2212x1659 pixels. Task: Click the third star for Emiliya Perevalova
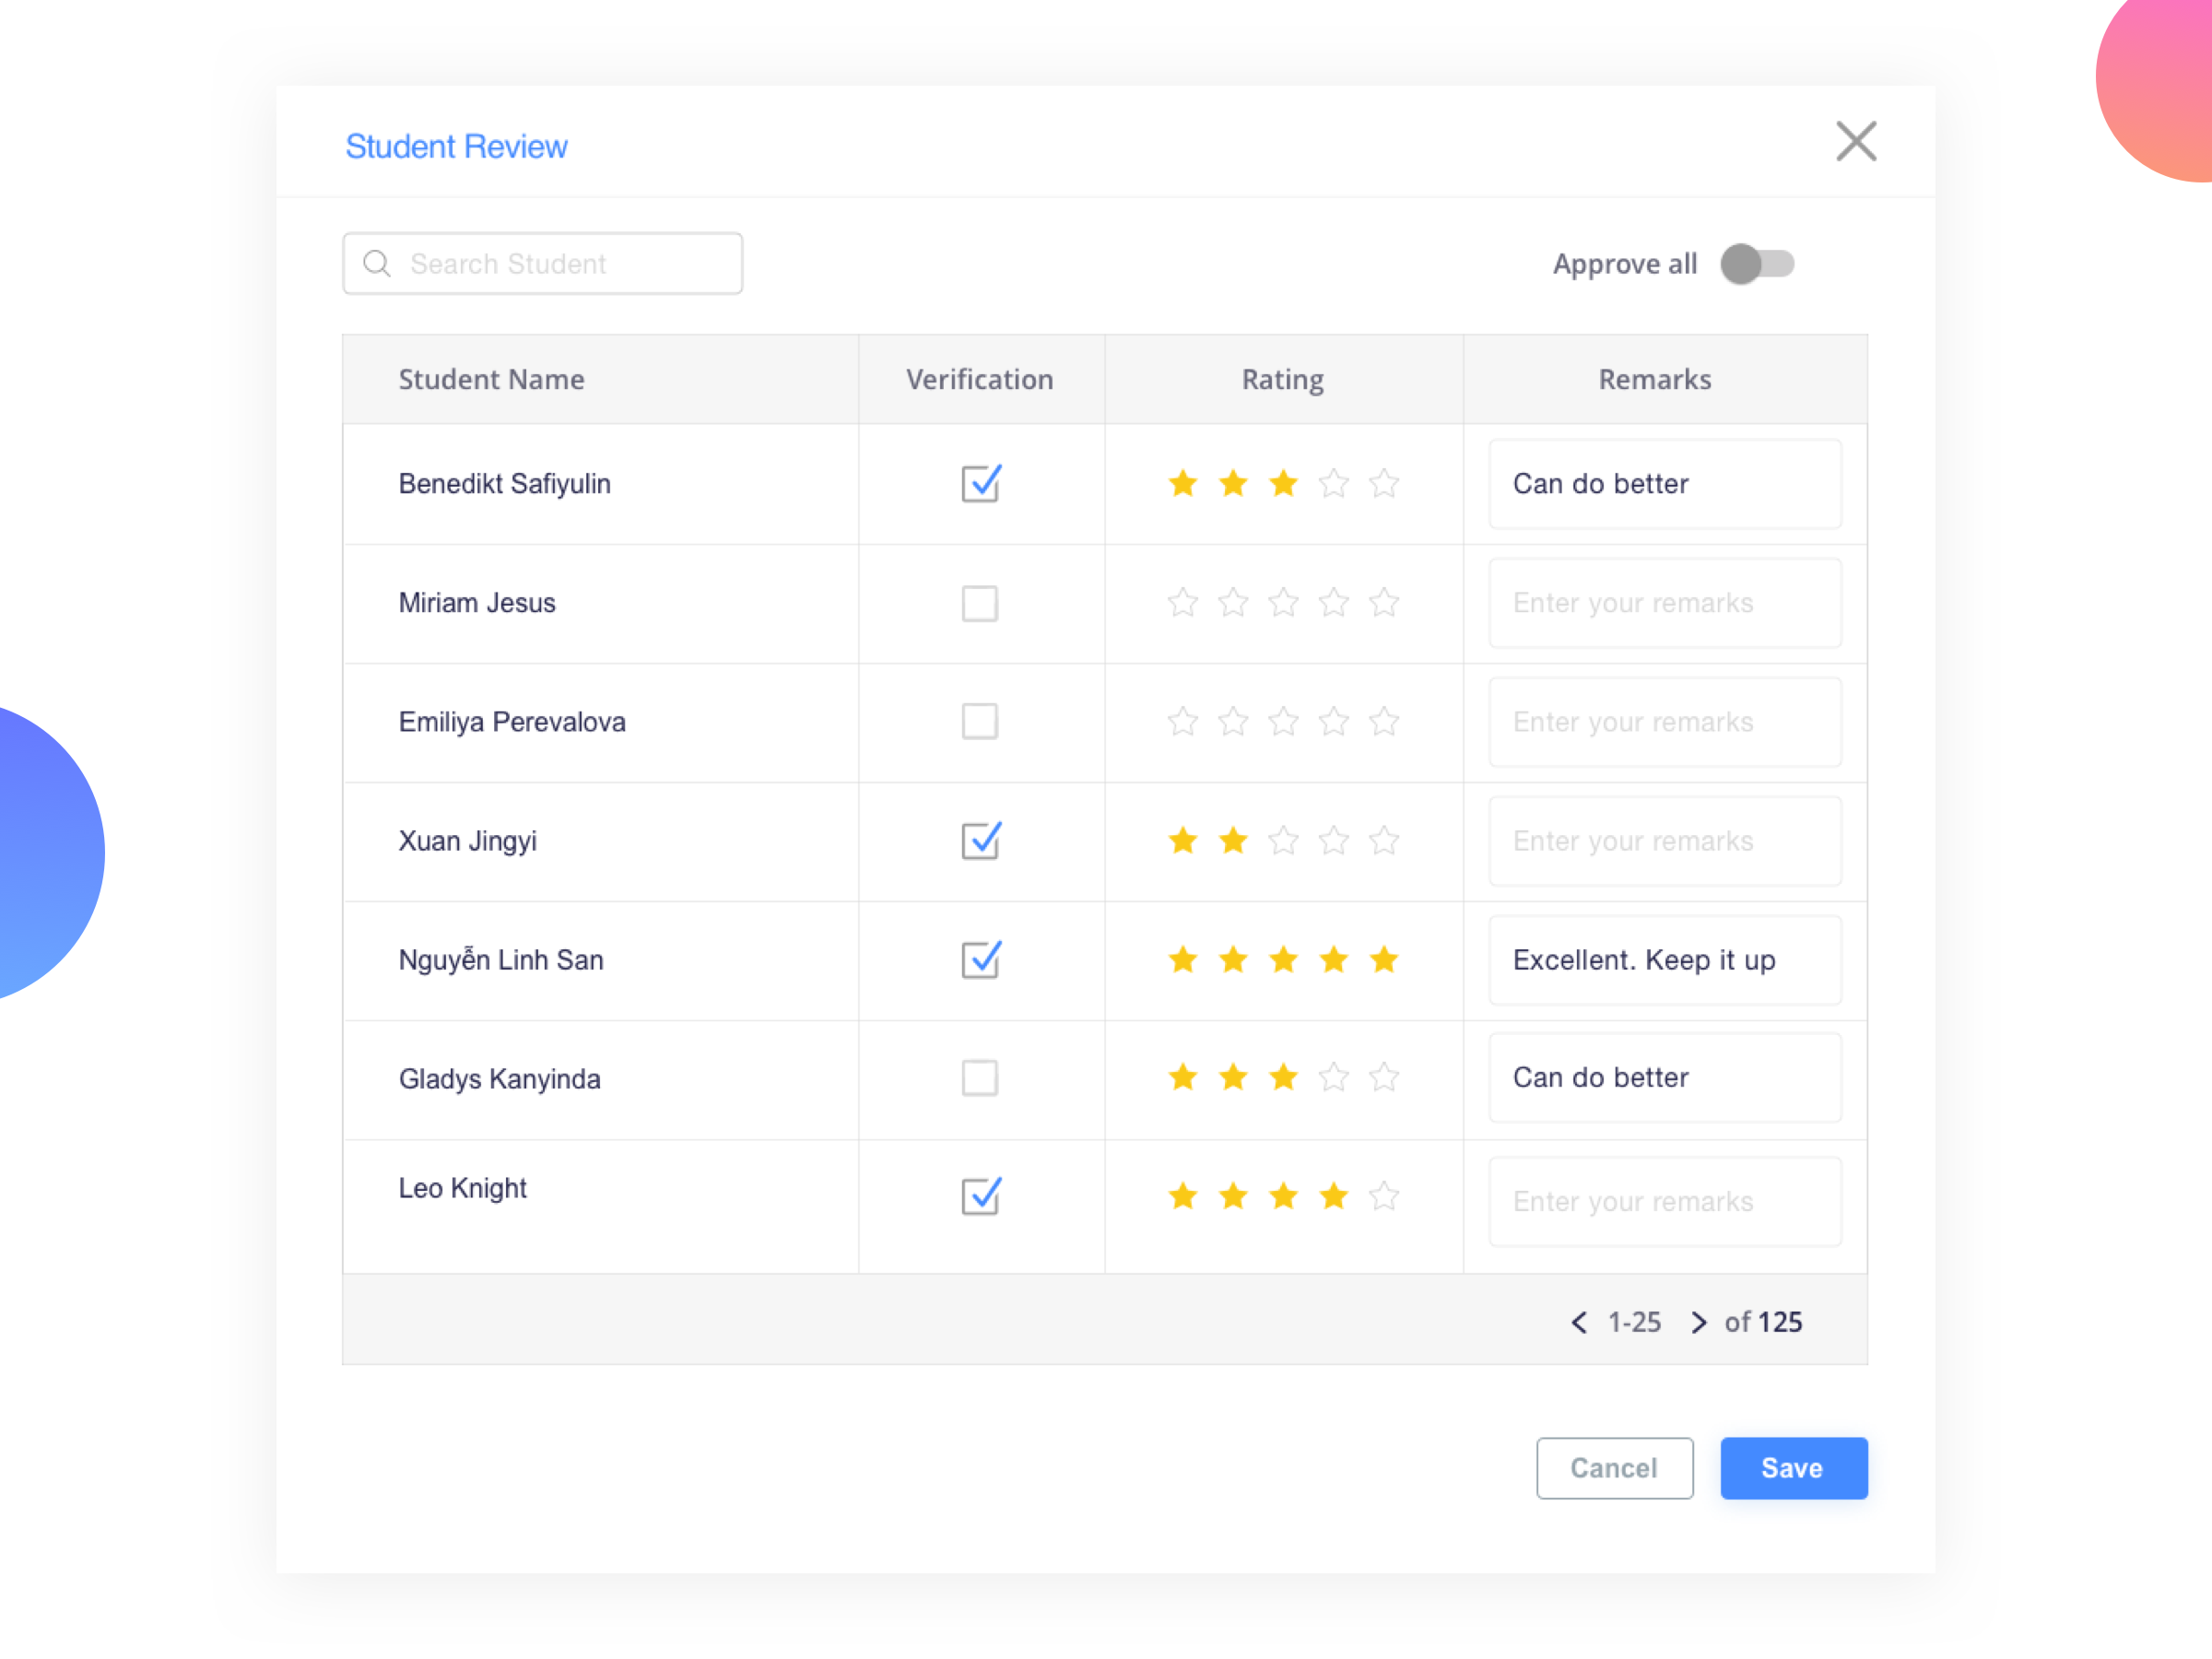tap(1283, 721)
